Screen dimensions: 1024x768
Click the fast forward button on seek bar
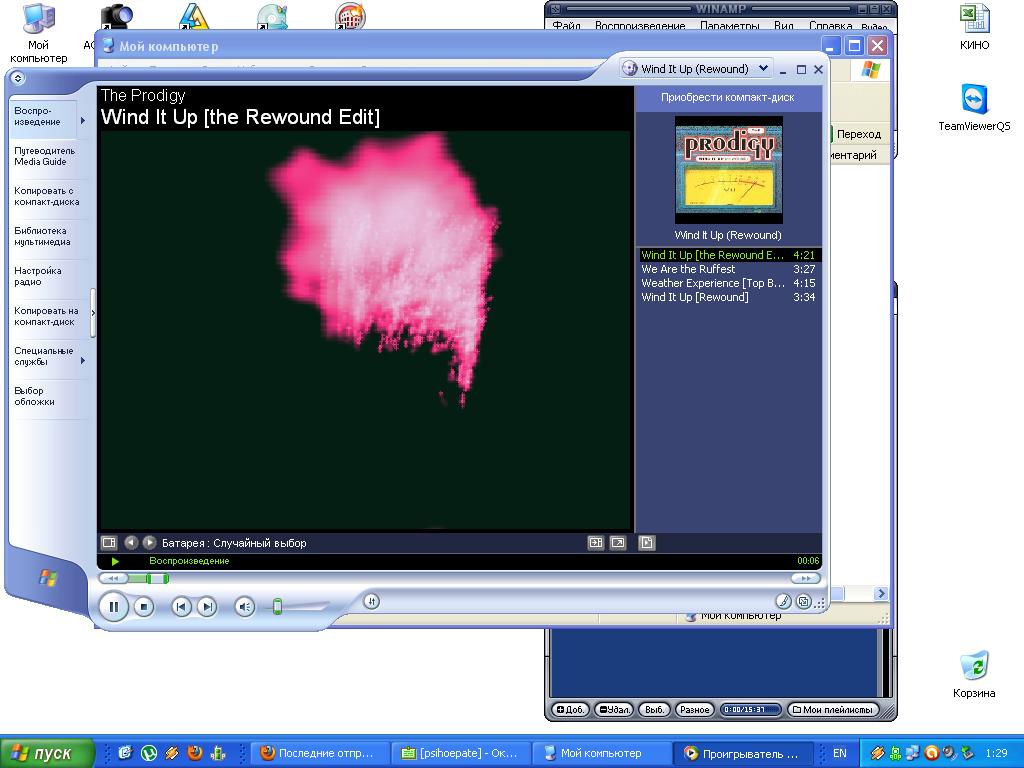click(805, 579)
